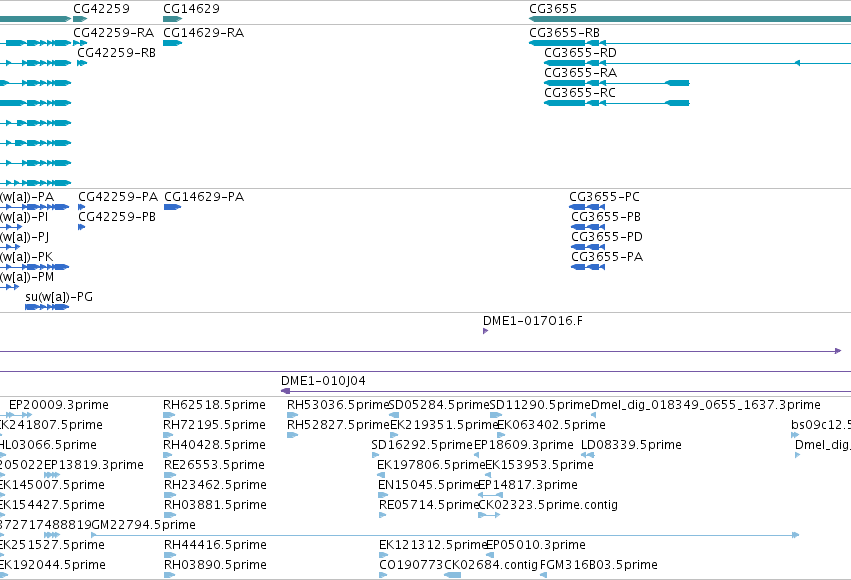Select the CG42259 gene label
Screen dimensions: 851x580
click(x=101, y=9)
